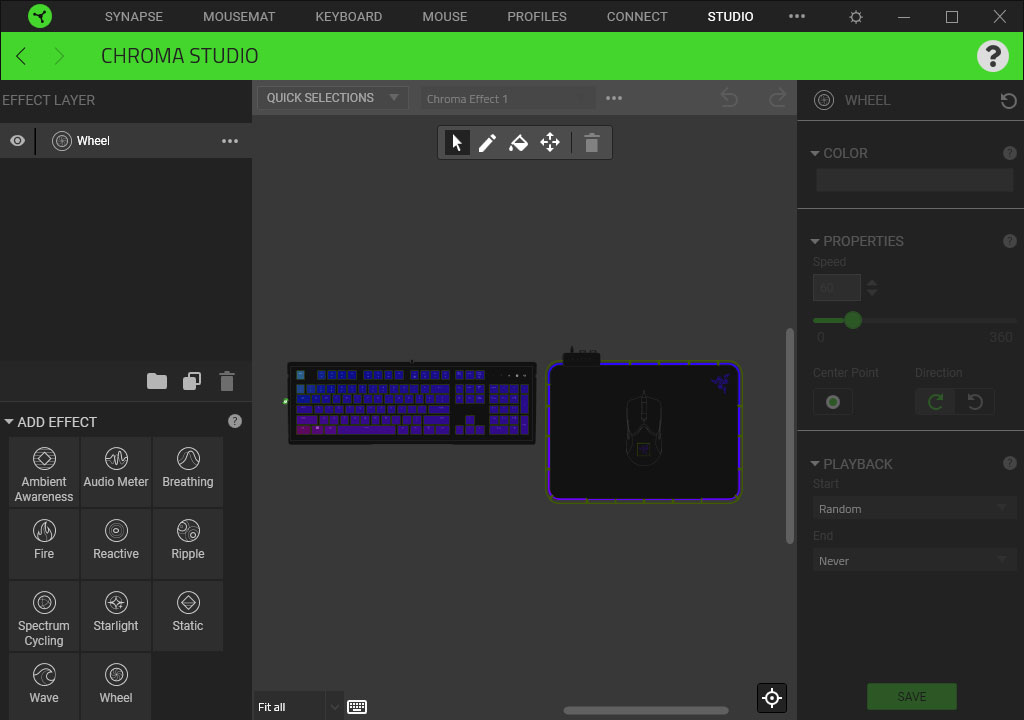Image resolution: width=1024 pixels, height=720 pixels.
Task: Delete the selected effect layer
Action: [227, 381]
